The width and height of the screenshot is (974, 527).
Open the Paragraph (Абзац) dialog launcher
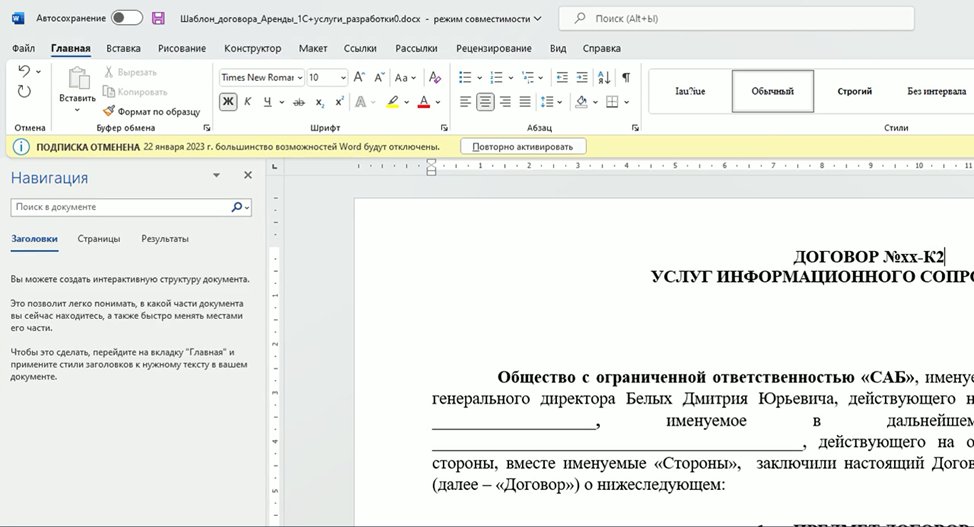[635, 127]
